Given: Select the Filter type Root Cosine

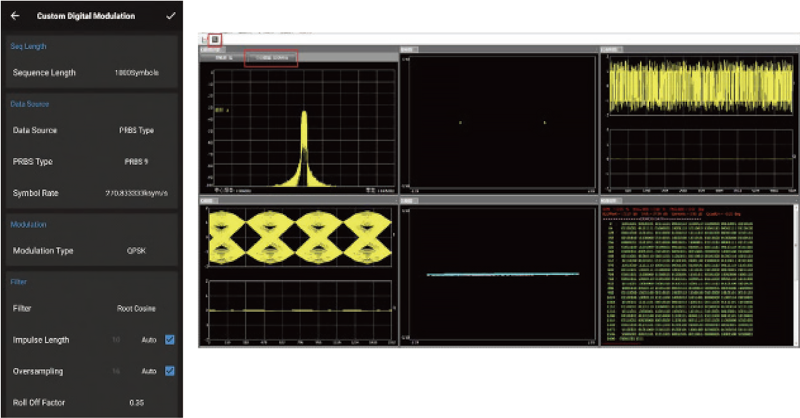Looking at the screenshot, I should pos(137,308).
